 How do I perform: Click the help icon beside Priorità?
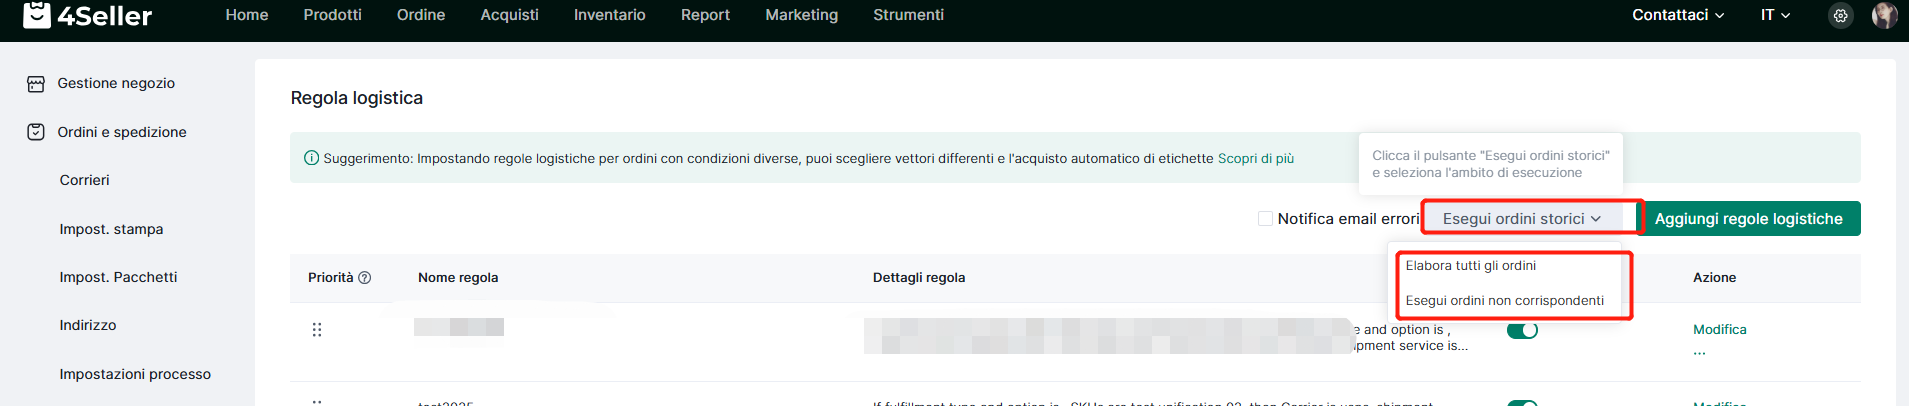[x=365, y=278]
